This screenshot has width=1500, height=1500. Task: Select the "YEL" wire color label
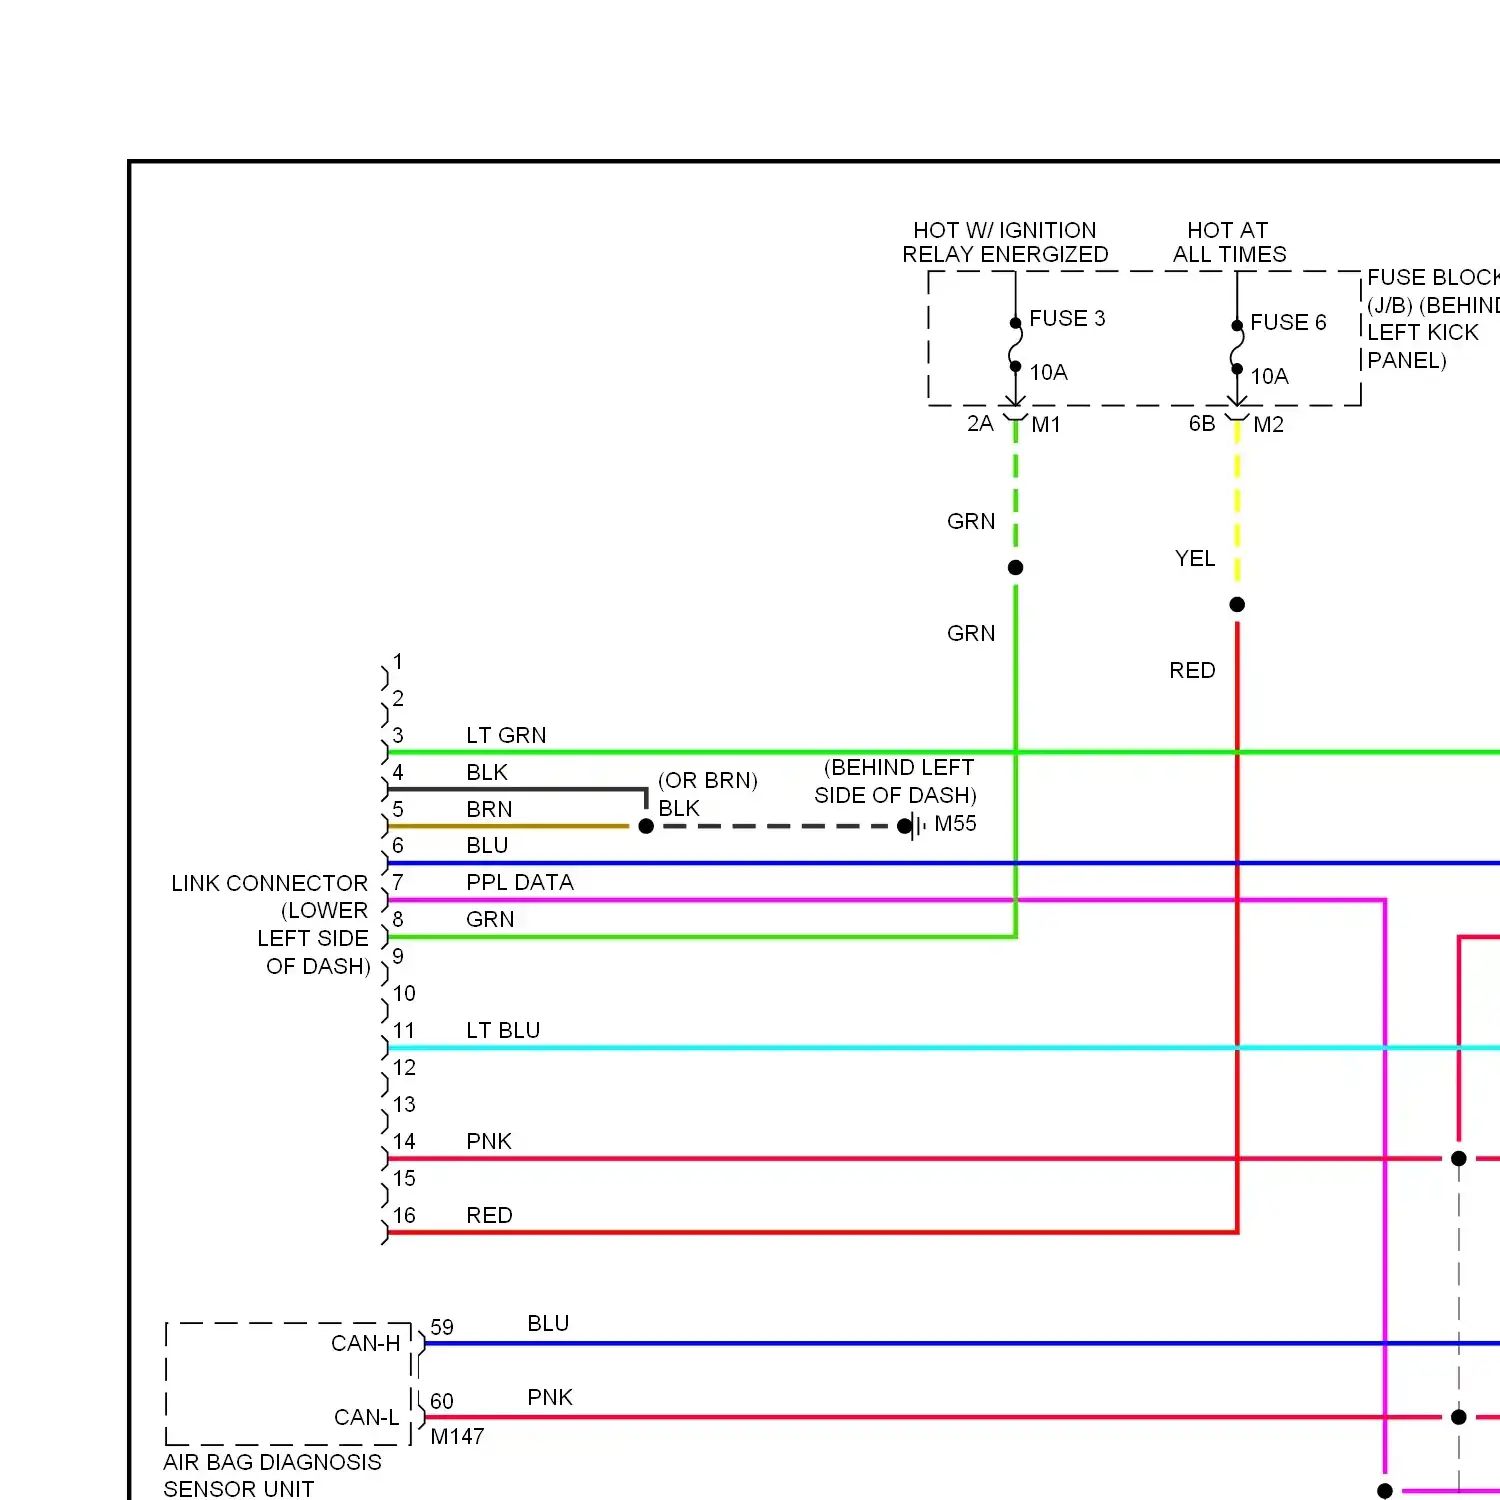pos(1195,558)
